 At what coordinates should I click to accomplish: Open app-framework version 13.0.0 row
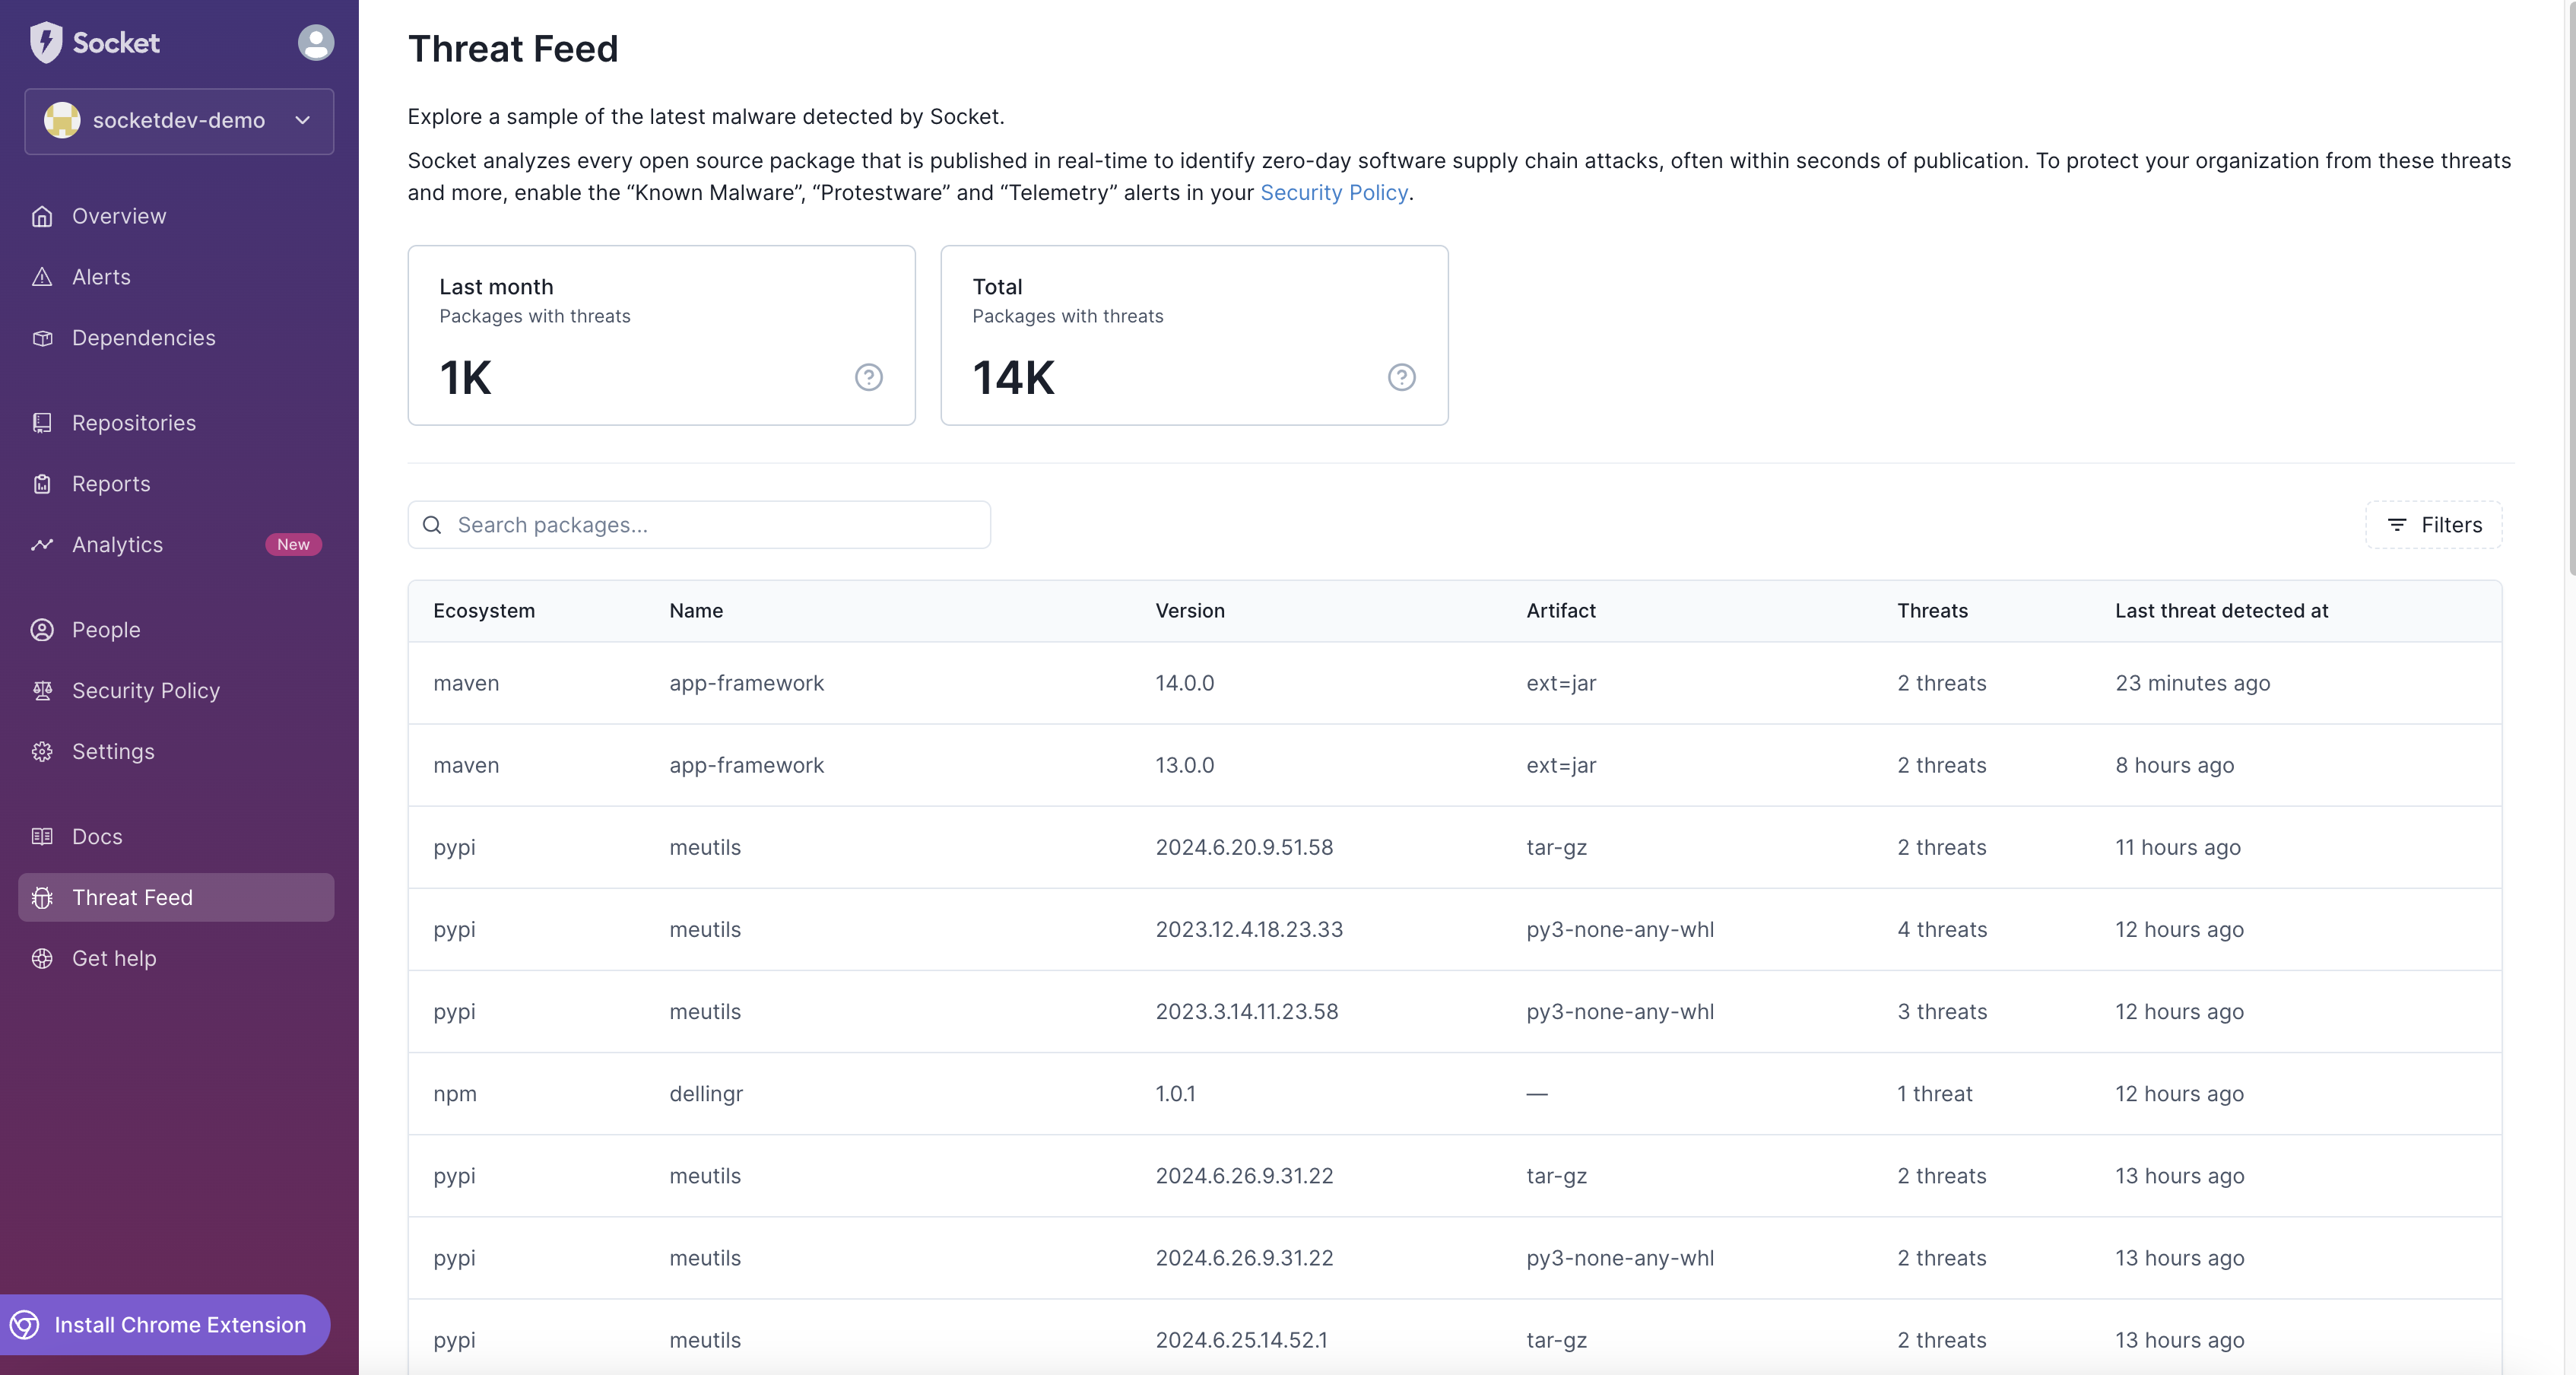pos(1454,765)
